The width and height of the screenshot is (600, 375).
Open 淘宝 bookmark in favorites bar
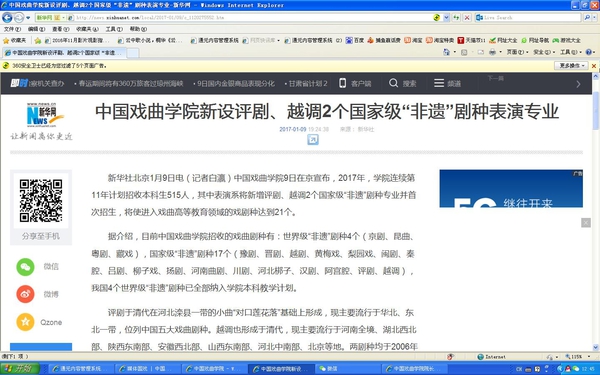click(413, 40)
